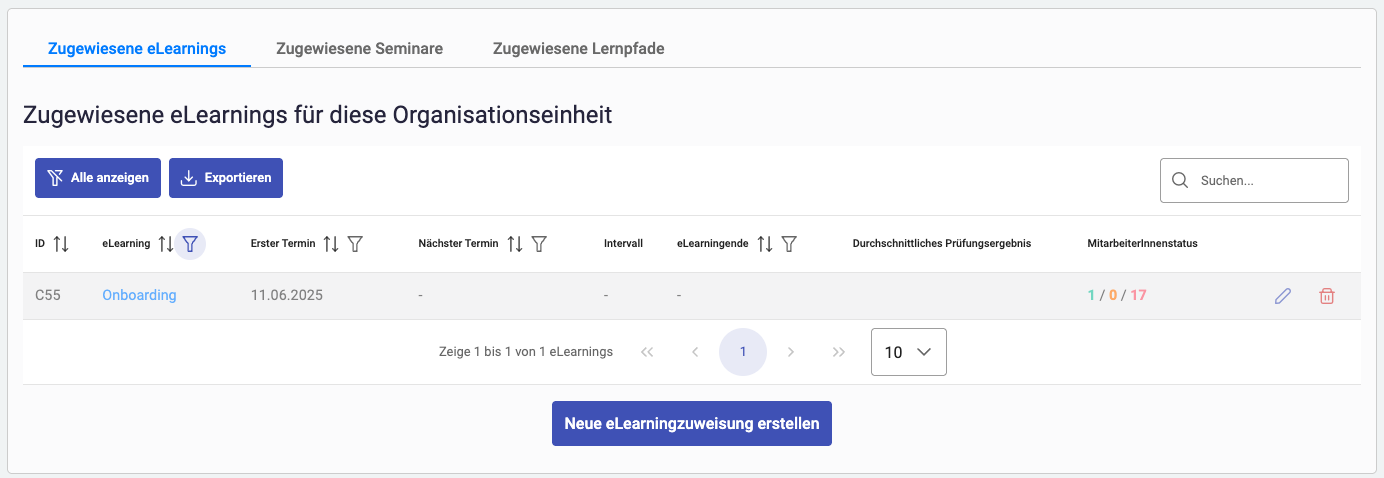Click the Alle anzeigen button
Image resolution: width=1384 pixels, height=478 pixels.
point(98,178)
